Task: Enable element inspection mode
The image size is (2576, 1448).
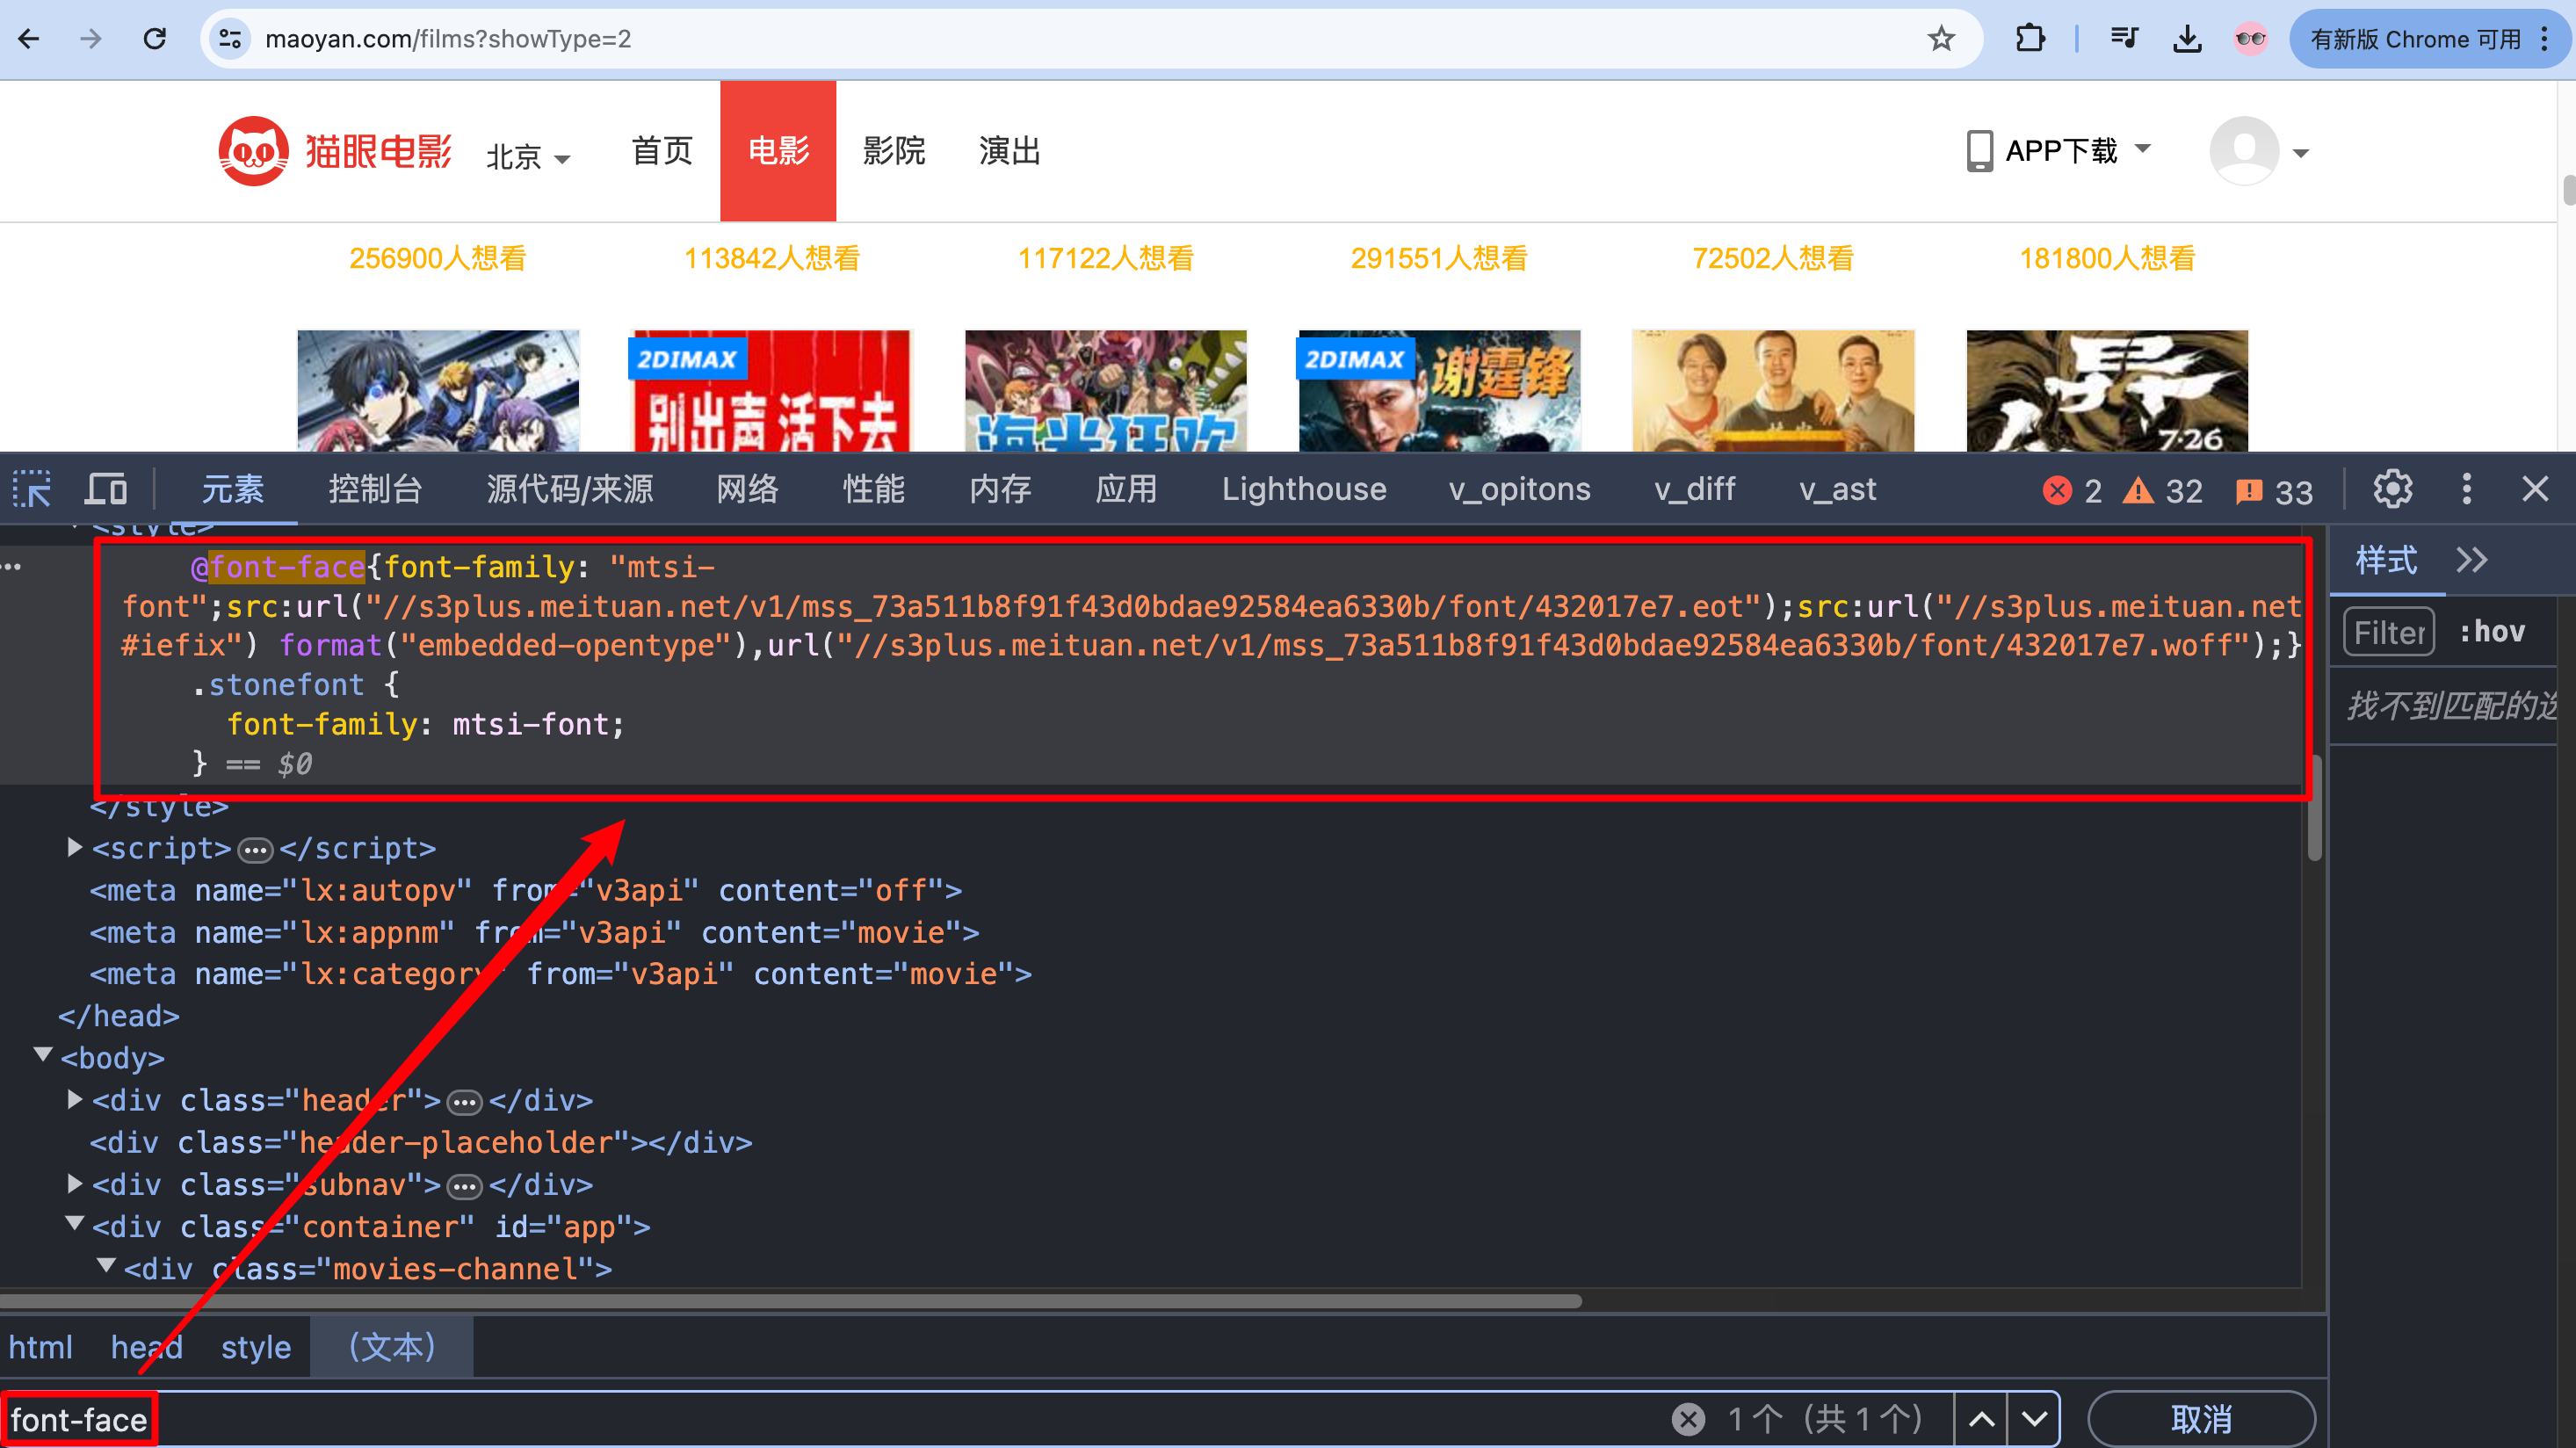Action: 31,489
